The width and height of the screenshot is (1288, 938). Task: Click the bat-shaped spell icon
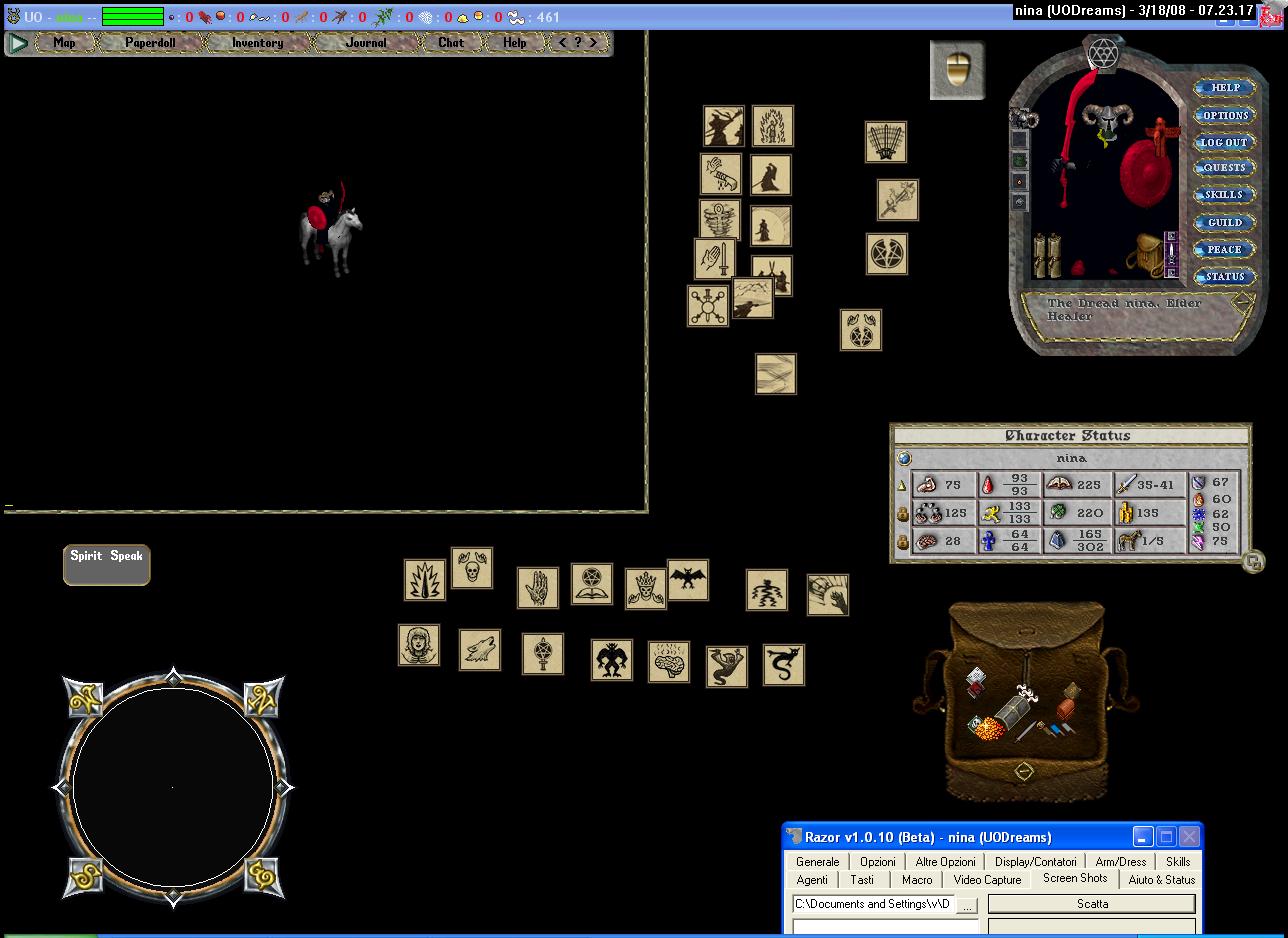[688, 580]
